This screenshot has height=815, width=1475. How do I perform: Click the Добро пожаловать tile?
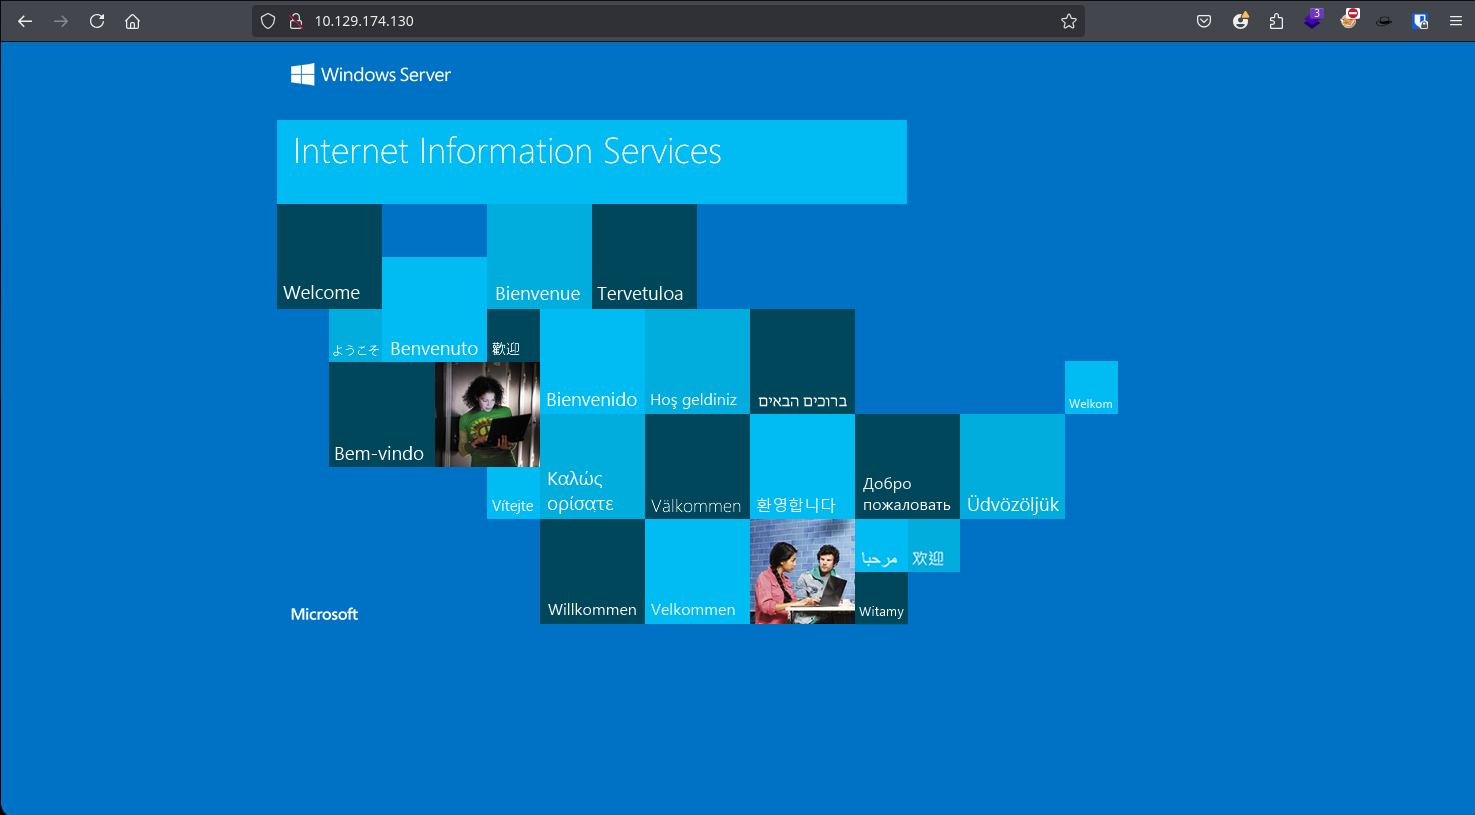tap(907, 466)
